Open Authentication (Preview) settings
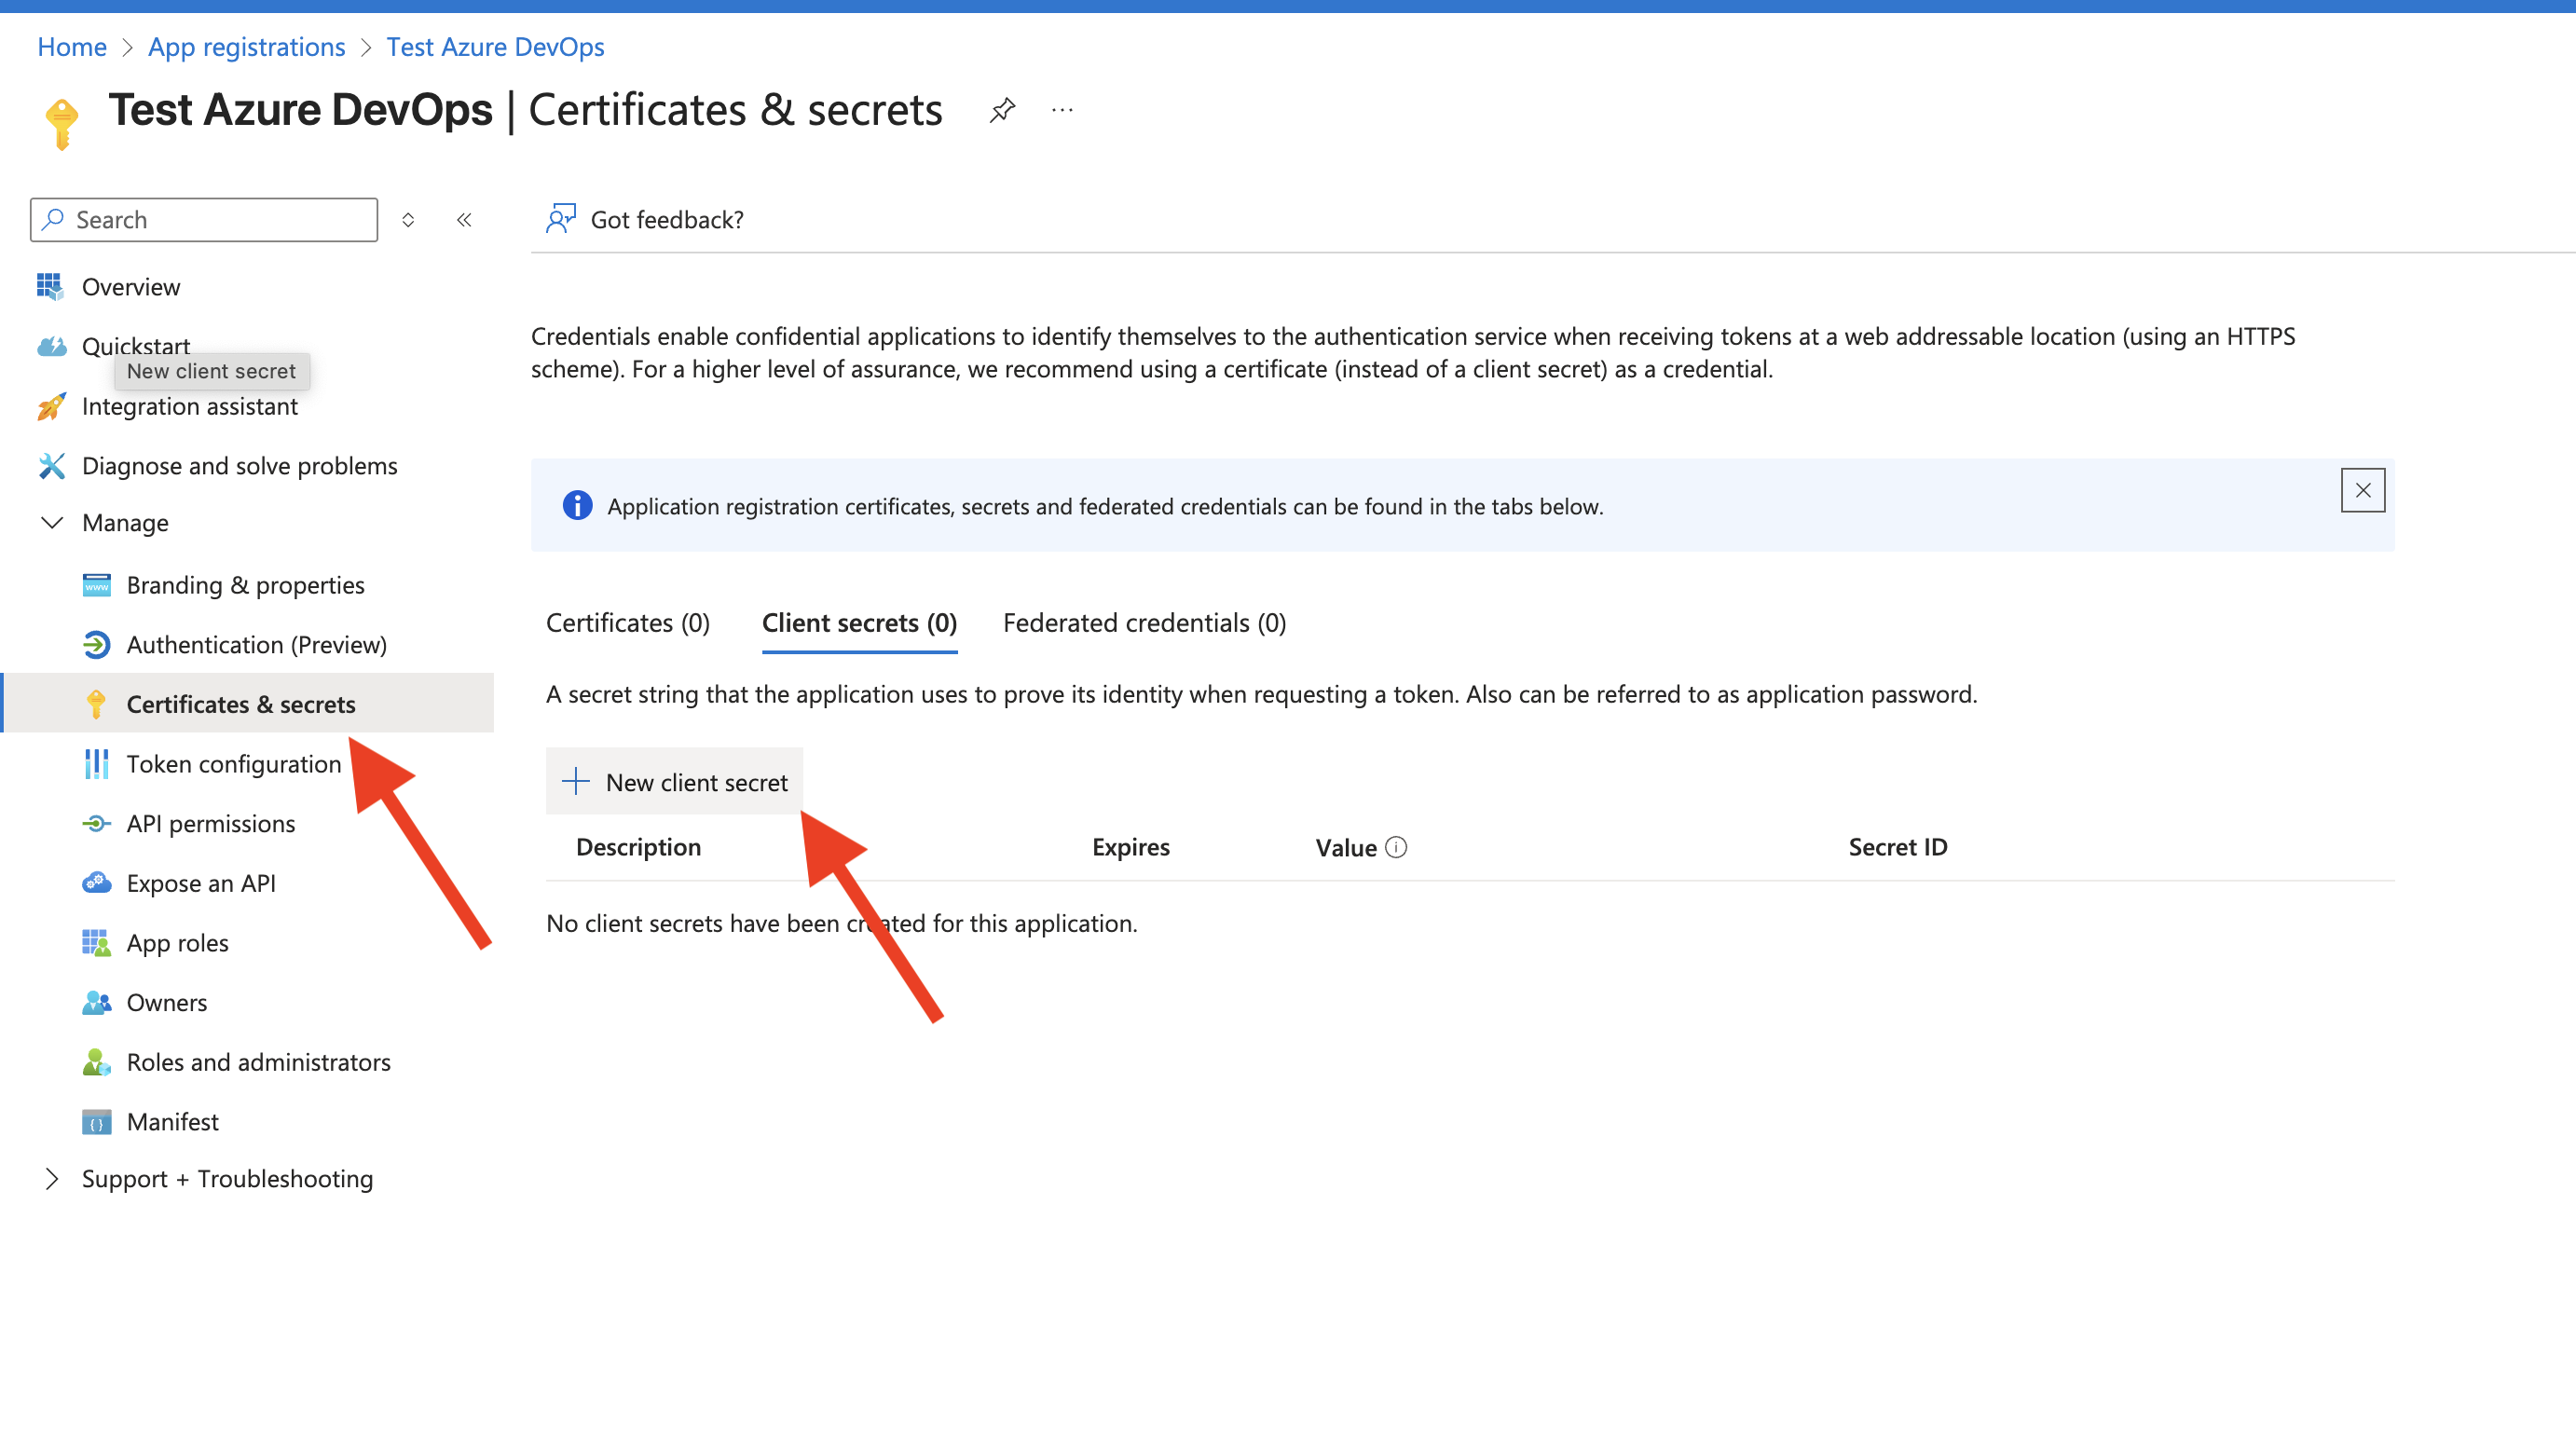Screen dimensions: 2576x1437 257,644
